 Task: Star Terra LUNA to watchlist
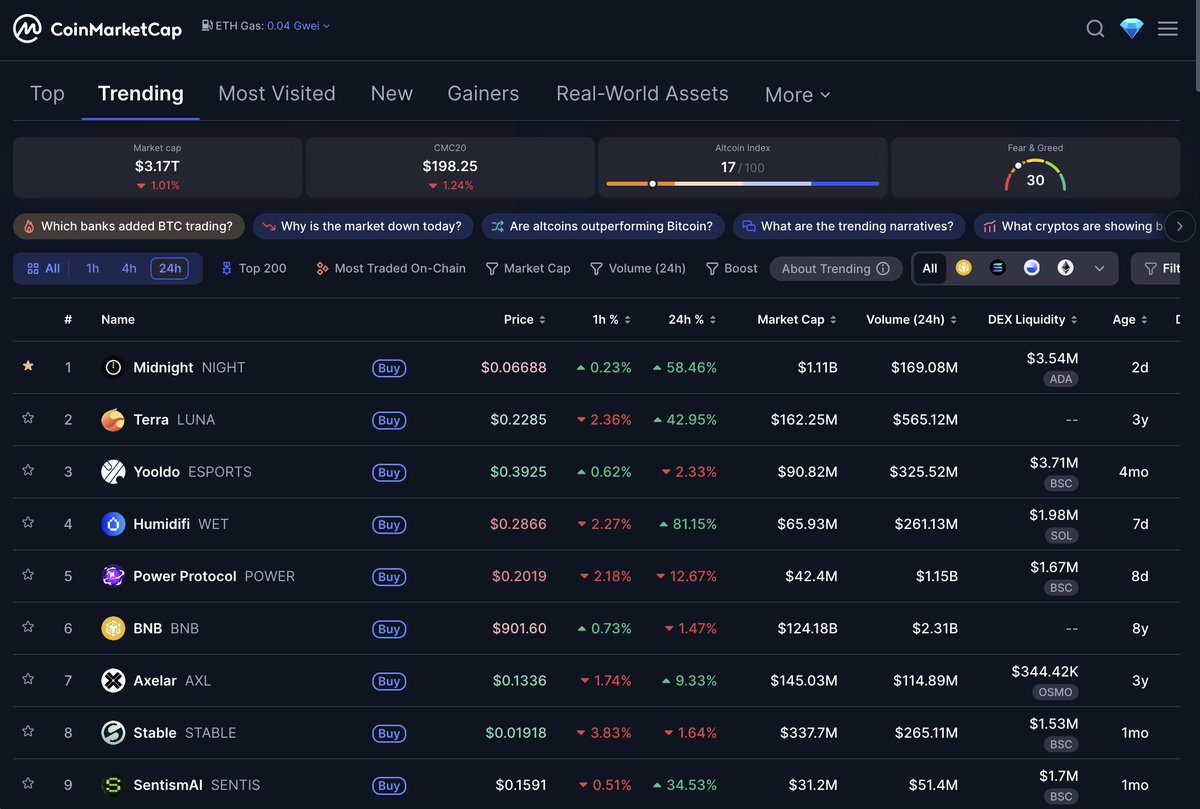28,418
